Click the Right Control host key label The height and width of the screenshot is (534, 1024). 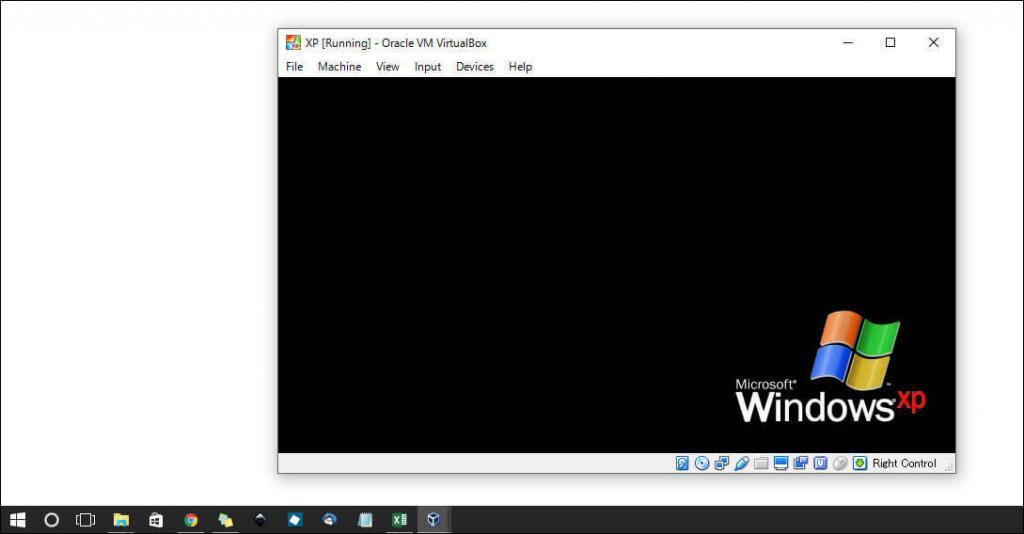904,463
